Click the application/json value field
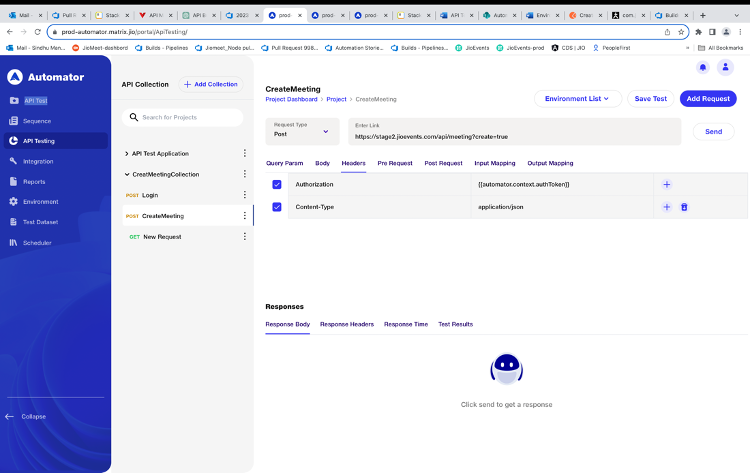Image resolution: width=750 pixels, height=474 pixels. coord(562,207)
